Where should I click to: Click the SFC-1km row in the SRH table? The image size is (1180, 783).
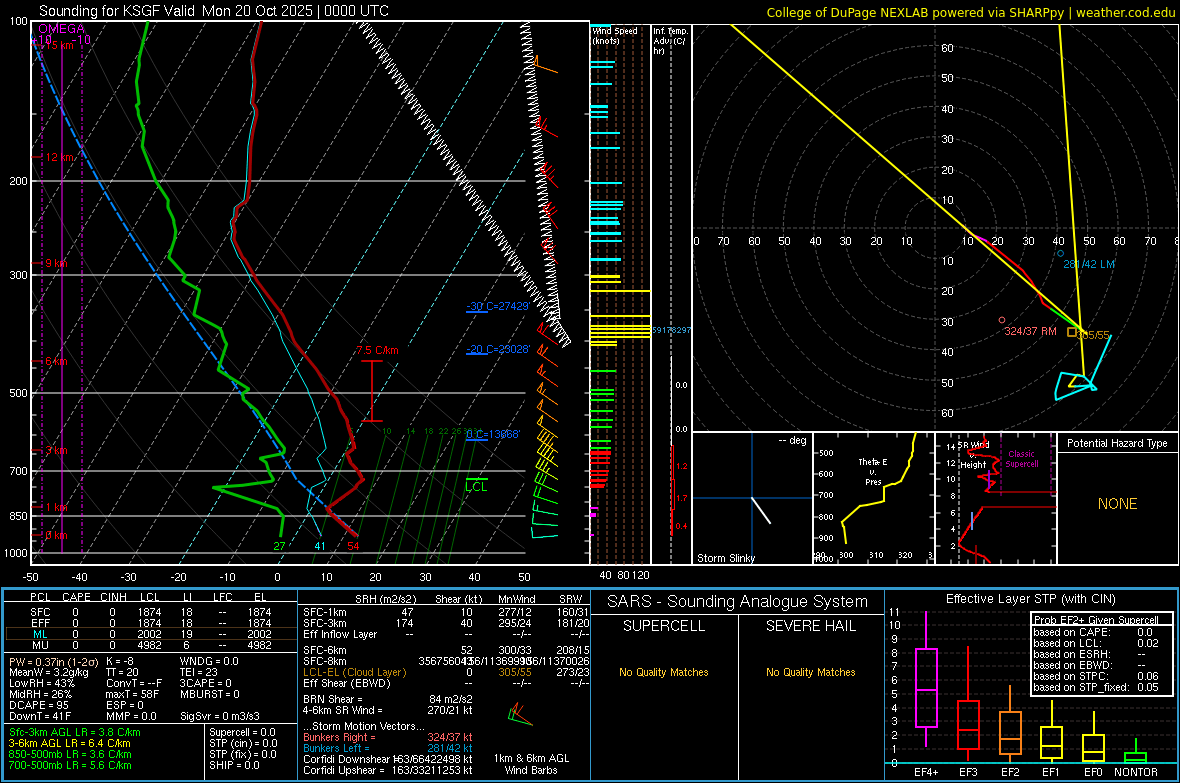pos(446,612)
